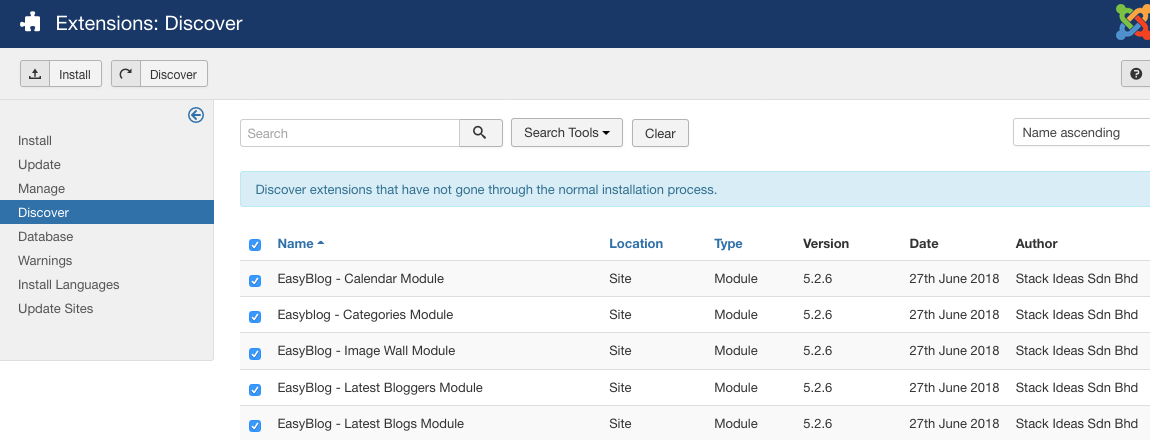Open the Search Tools dropdown
This screenshot has width=1150, height=440.
(x=567, y=133)
